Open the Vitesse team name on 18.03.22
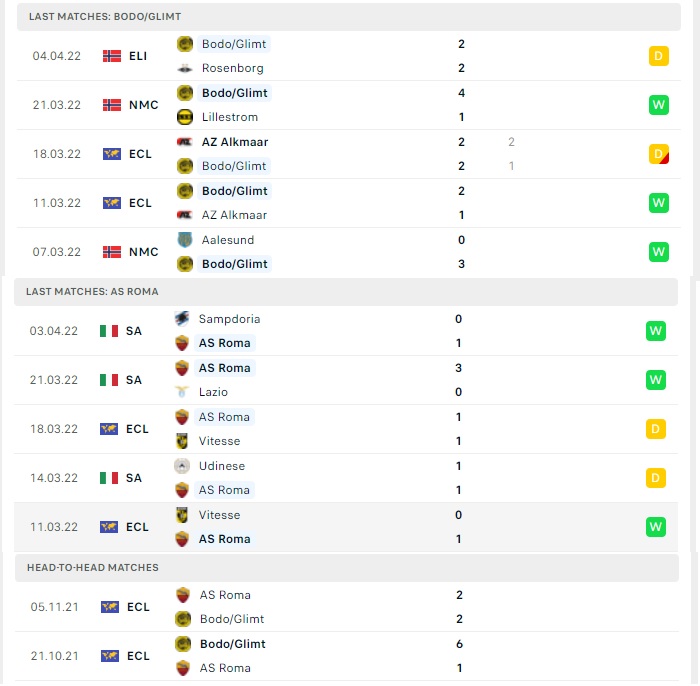The width and height of the screenshot is (700, 686). 219,441
